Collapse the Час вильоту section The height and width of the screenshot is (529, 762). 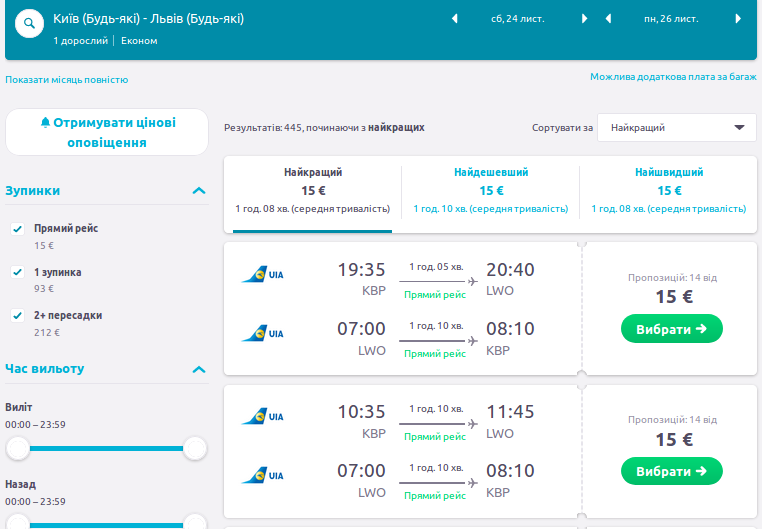click(199, 369)
